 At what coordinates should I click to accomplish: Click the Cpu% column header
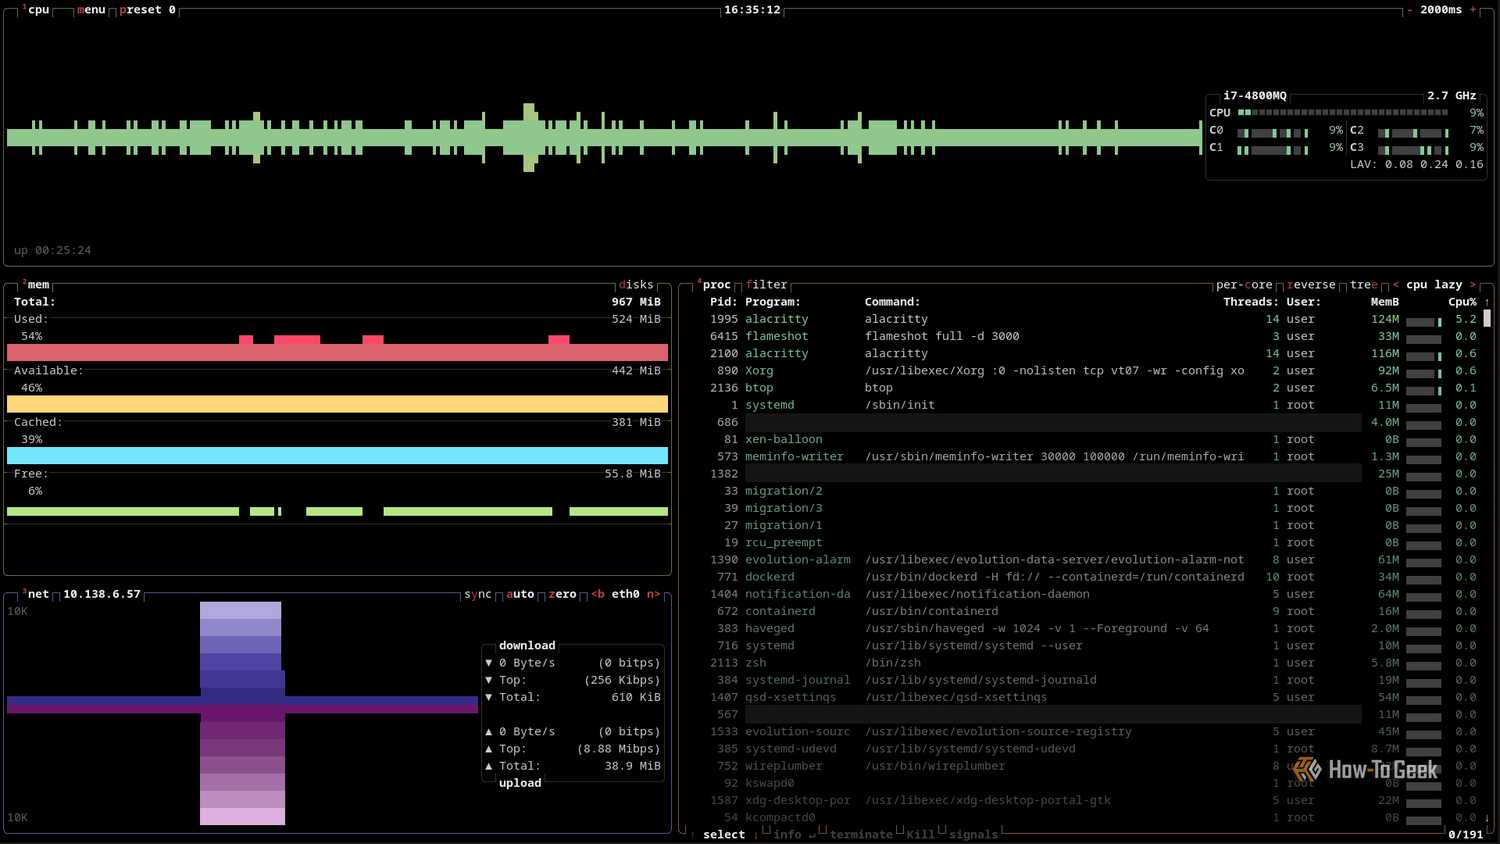point(1463,302)
